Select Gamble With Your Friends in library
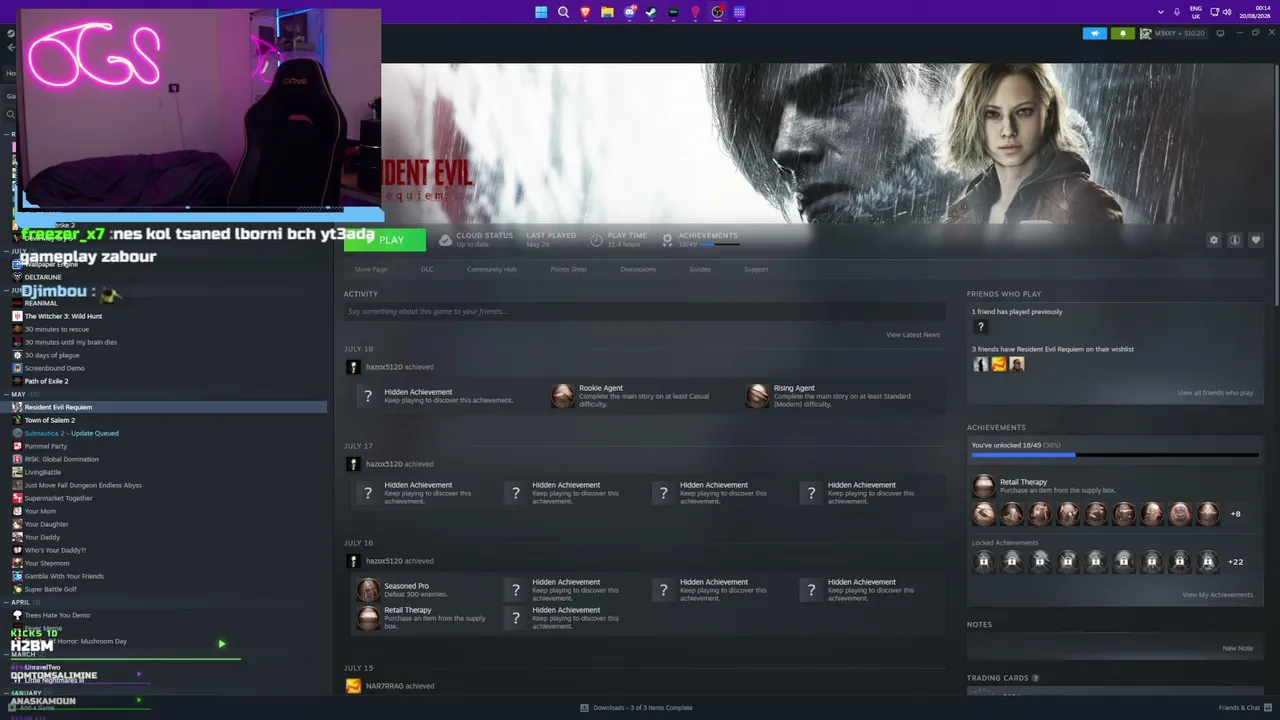This screenshot has width=1280, height=720. (x=64, y=576)
